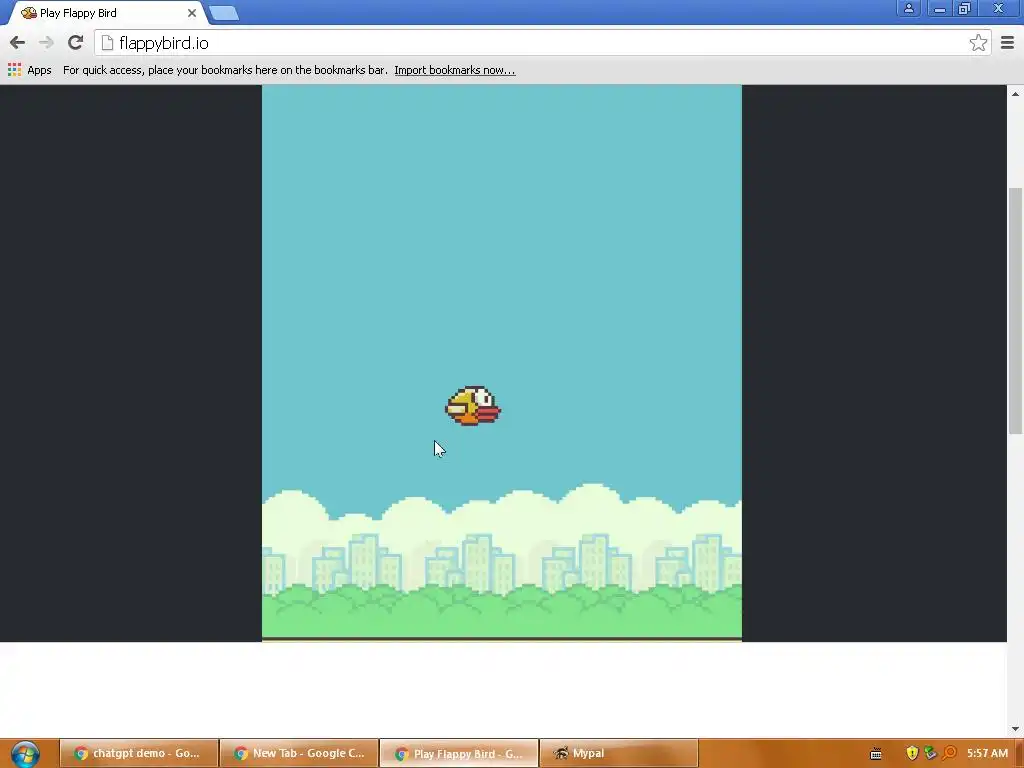This screenshot has height=768, width=1024.
Task: Click the 5:57 AM clock
Action: [x=987, y=753]
